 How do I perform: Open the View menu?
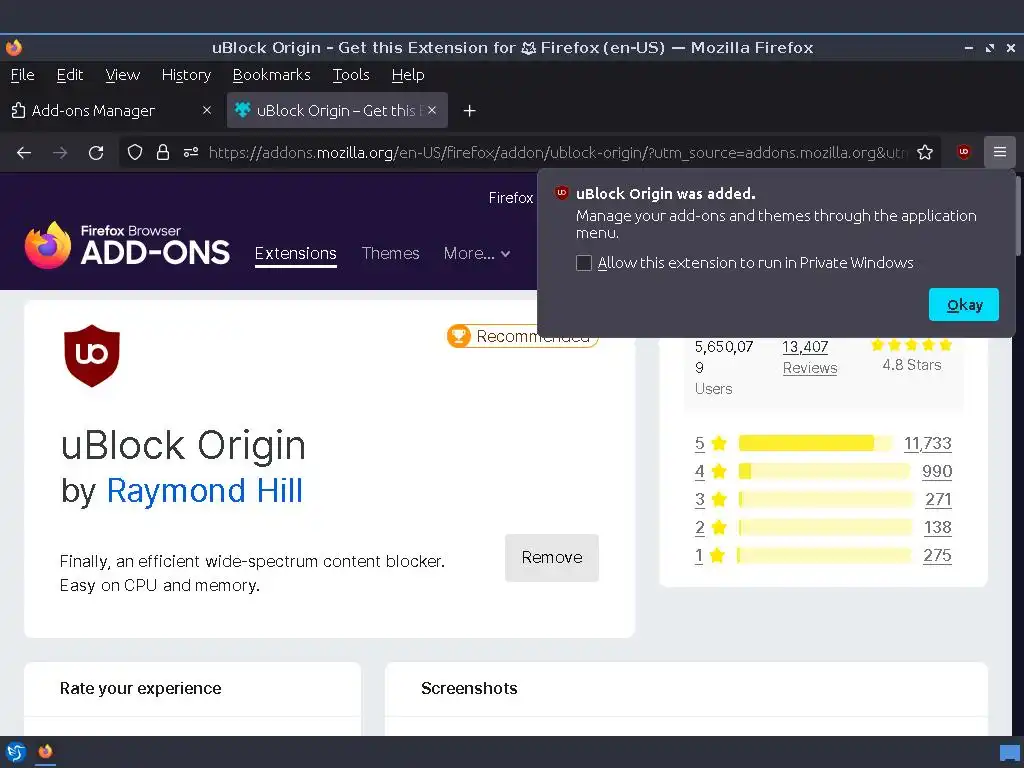(x=123, y=75)
